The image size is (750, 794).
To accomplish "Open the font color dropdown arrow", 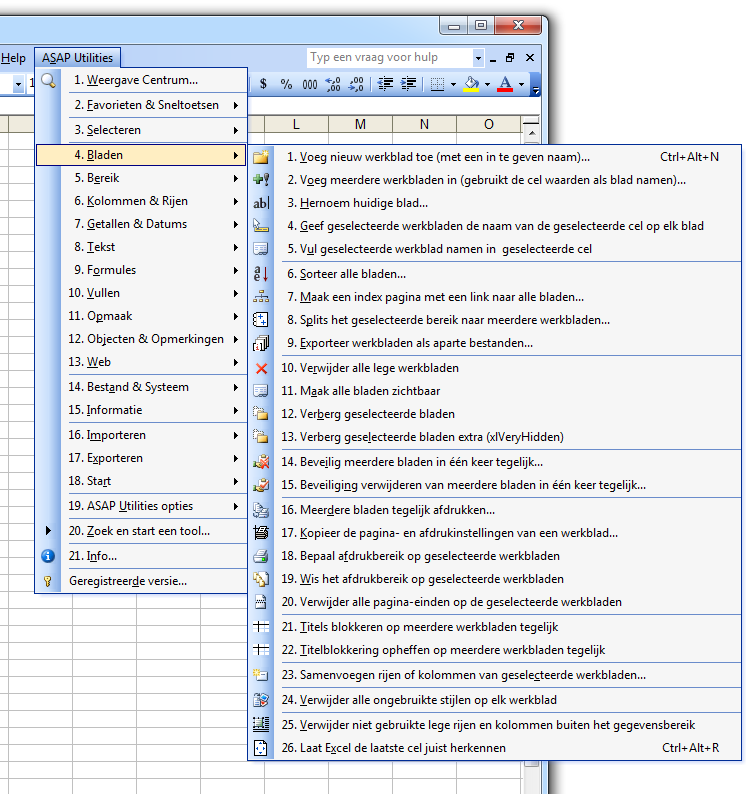I will (521, 84).
